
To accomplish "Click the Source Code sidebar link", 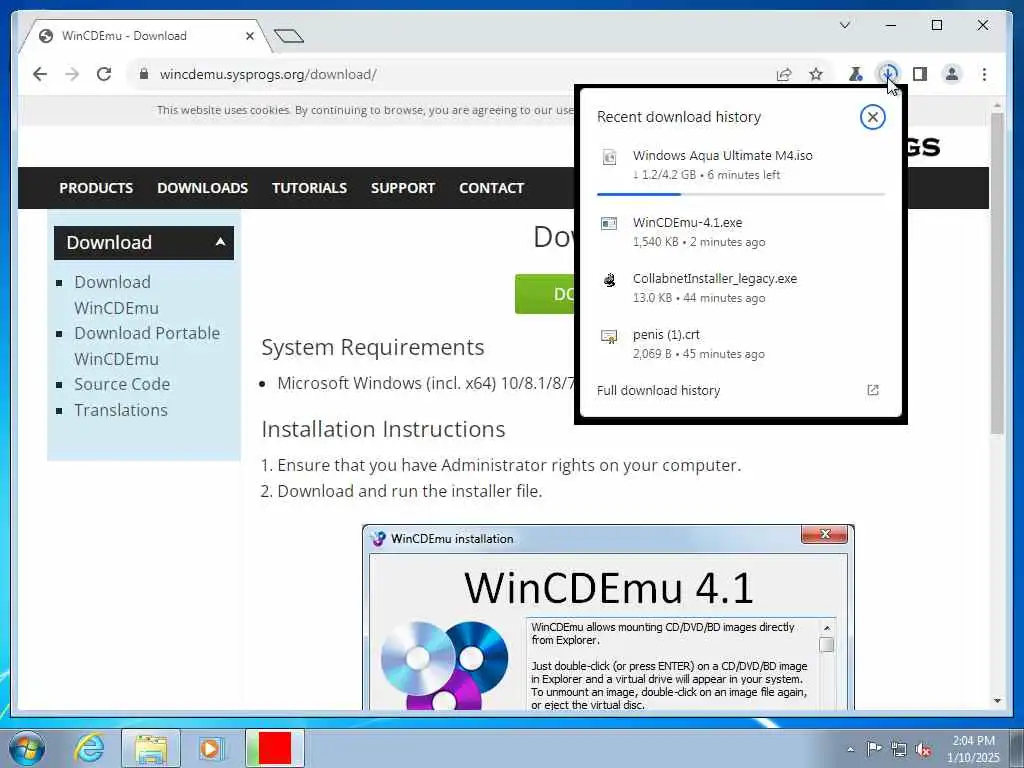I will point(122,384).
